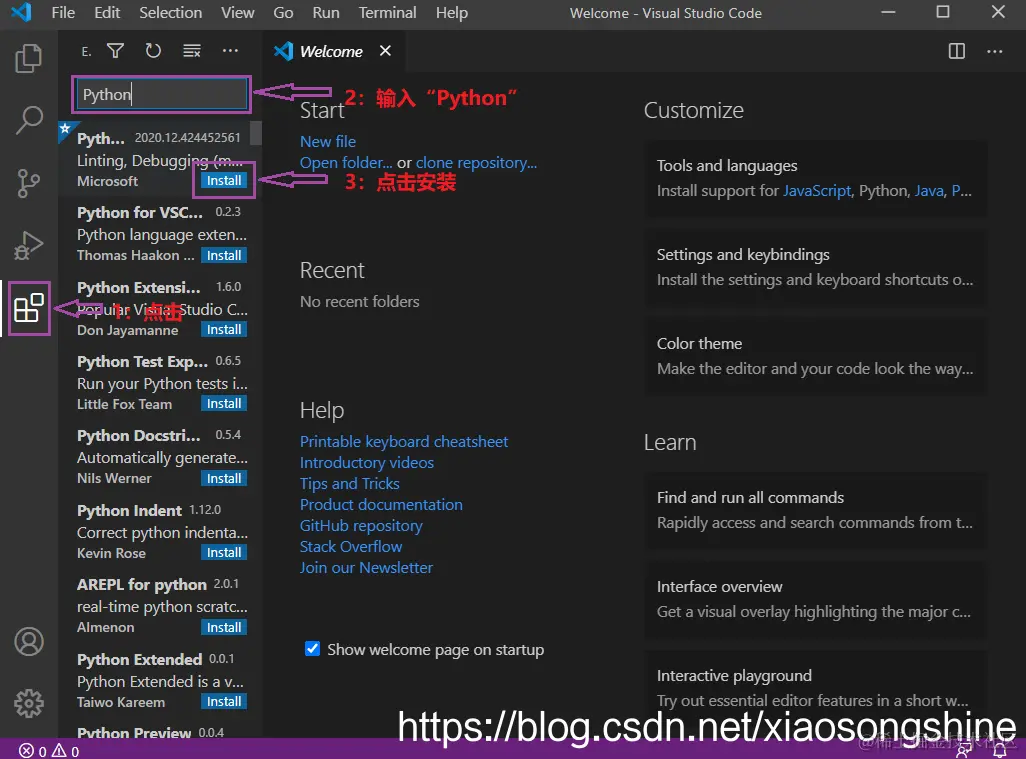Open Interface overview card

coord(815,599)
